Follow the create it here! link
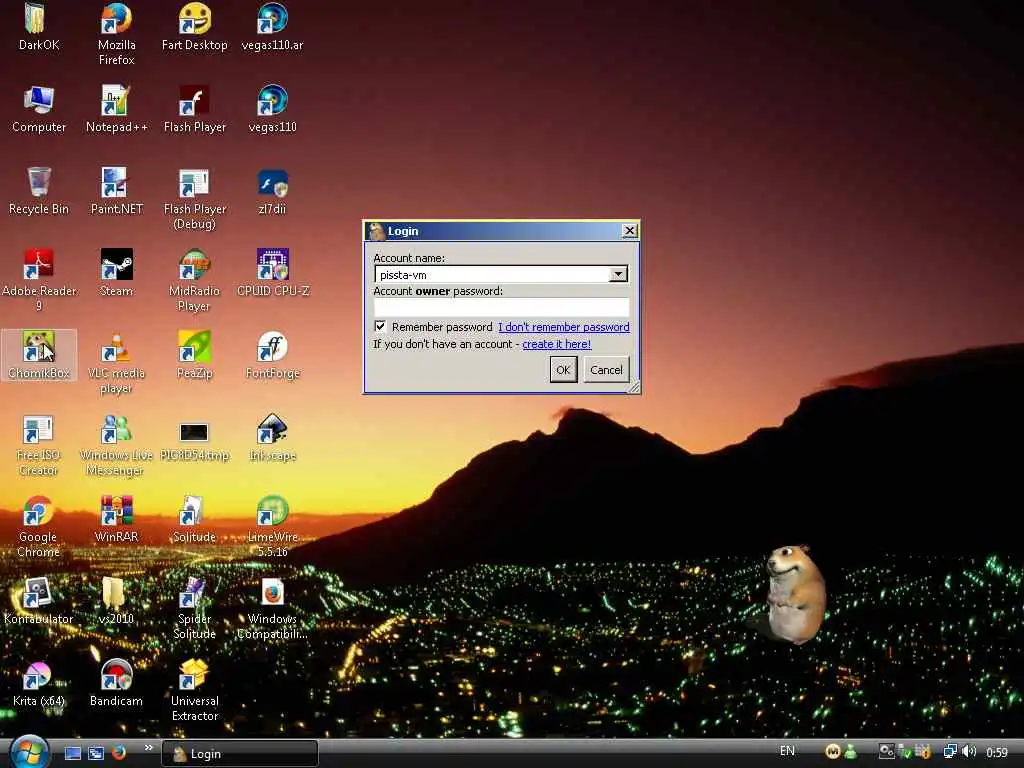The image size is (1024, 768). click(556, 344)
